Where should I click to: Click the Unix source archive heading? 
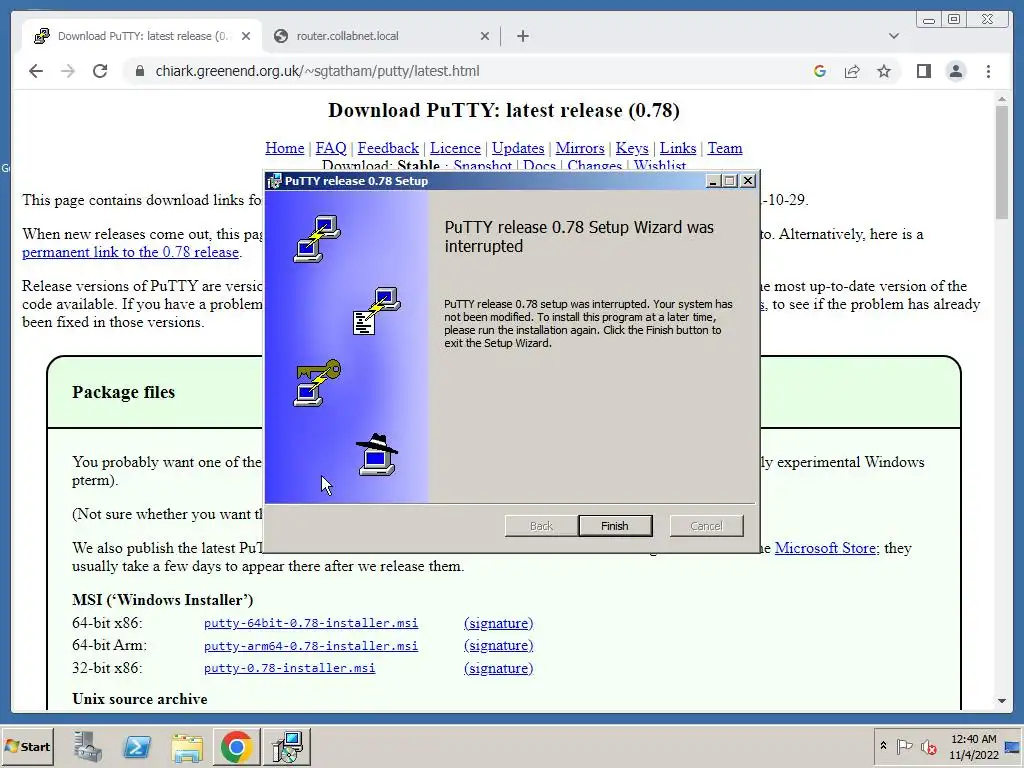pos(140,699)
